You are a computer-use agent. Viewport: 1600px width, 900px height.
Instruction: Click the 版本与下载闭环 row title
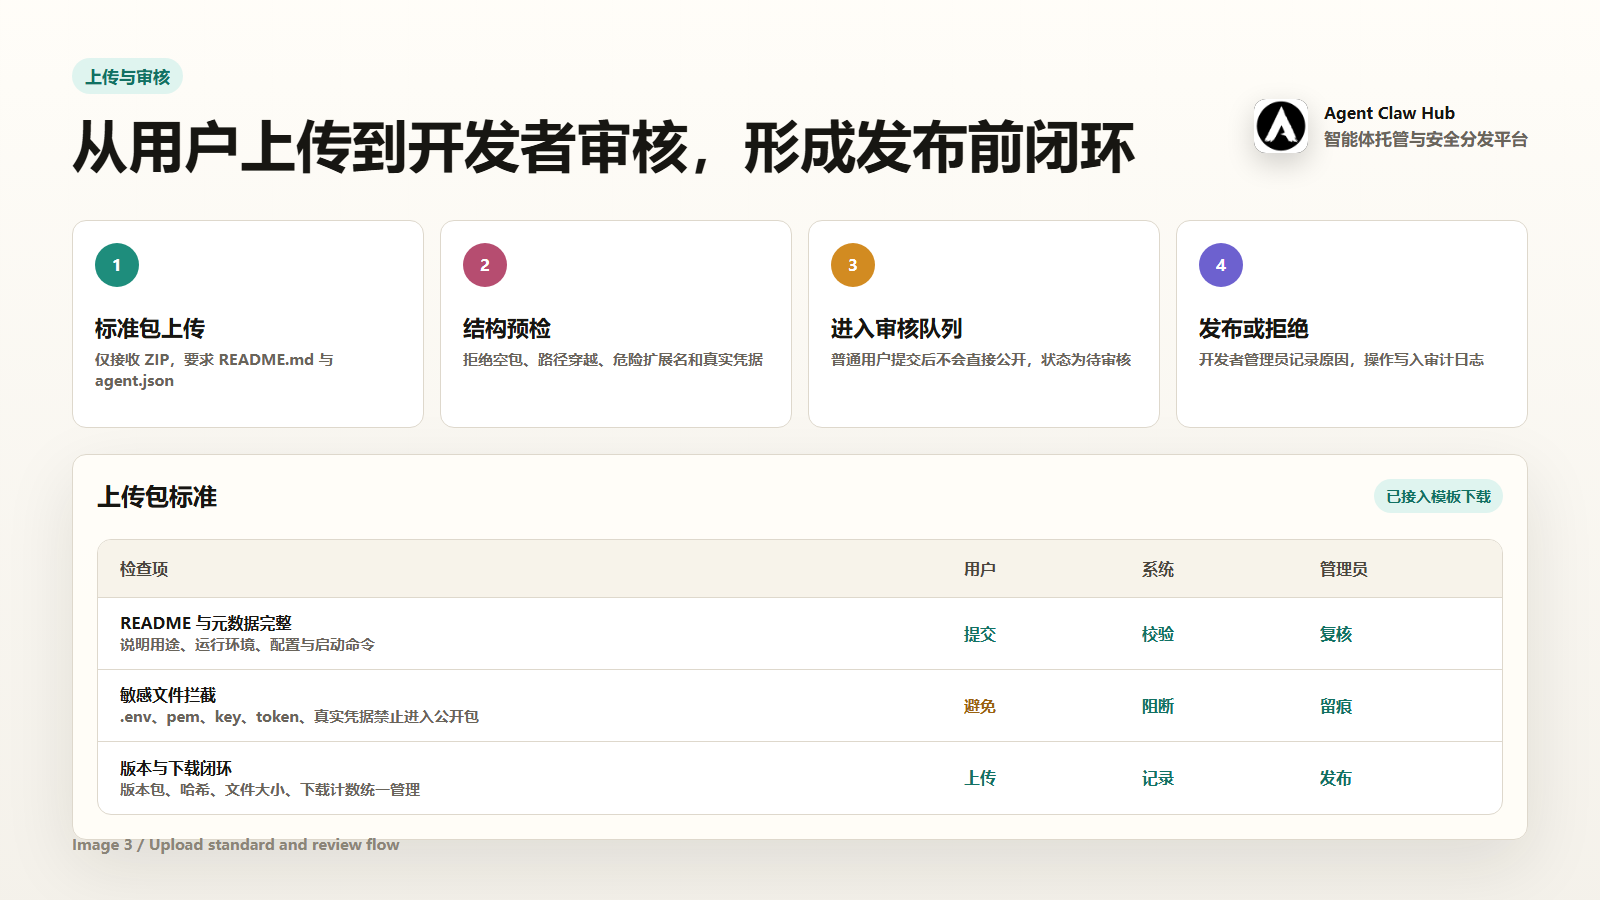(176, 768)
